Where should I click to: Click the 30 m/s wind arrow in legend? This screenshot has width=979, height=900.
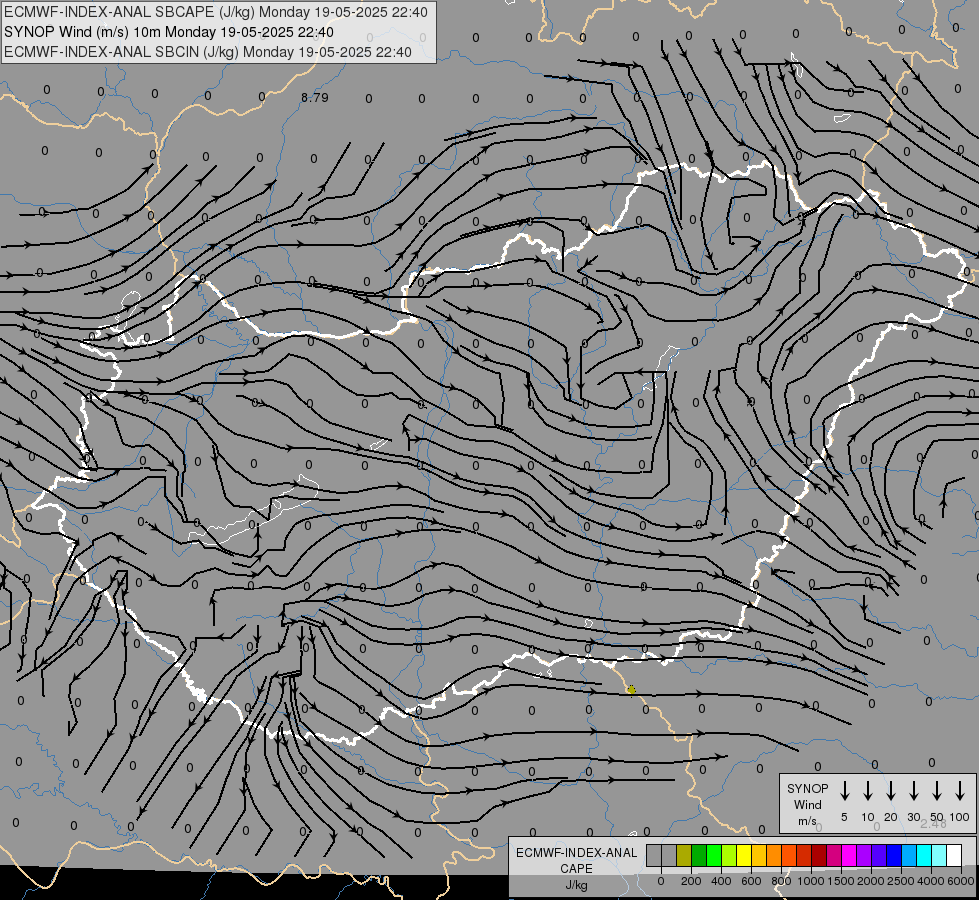click(913, 791)
